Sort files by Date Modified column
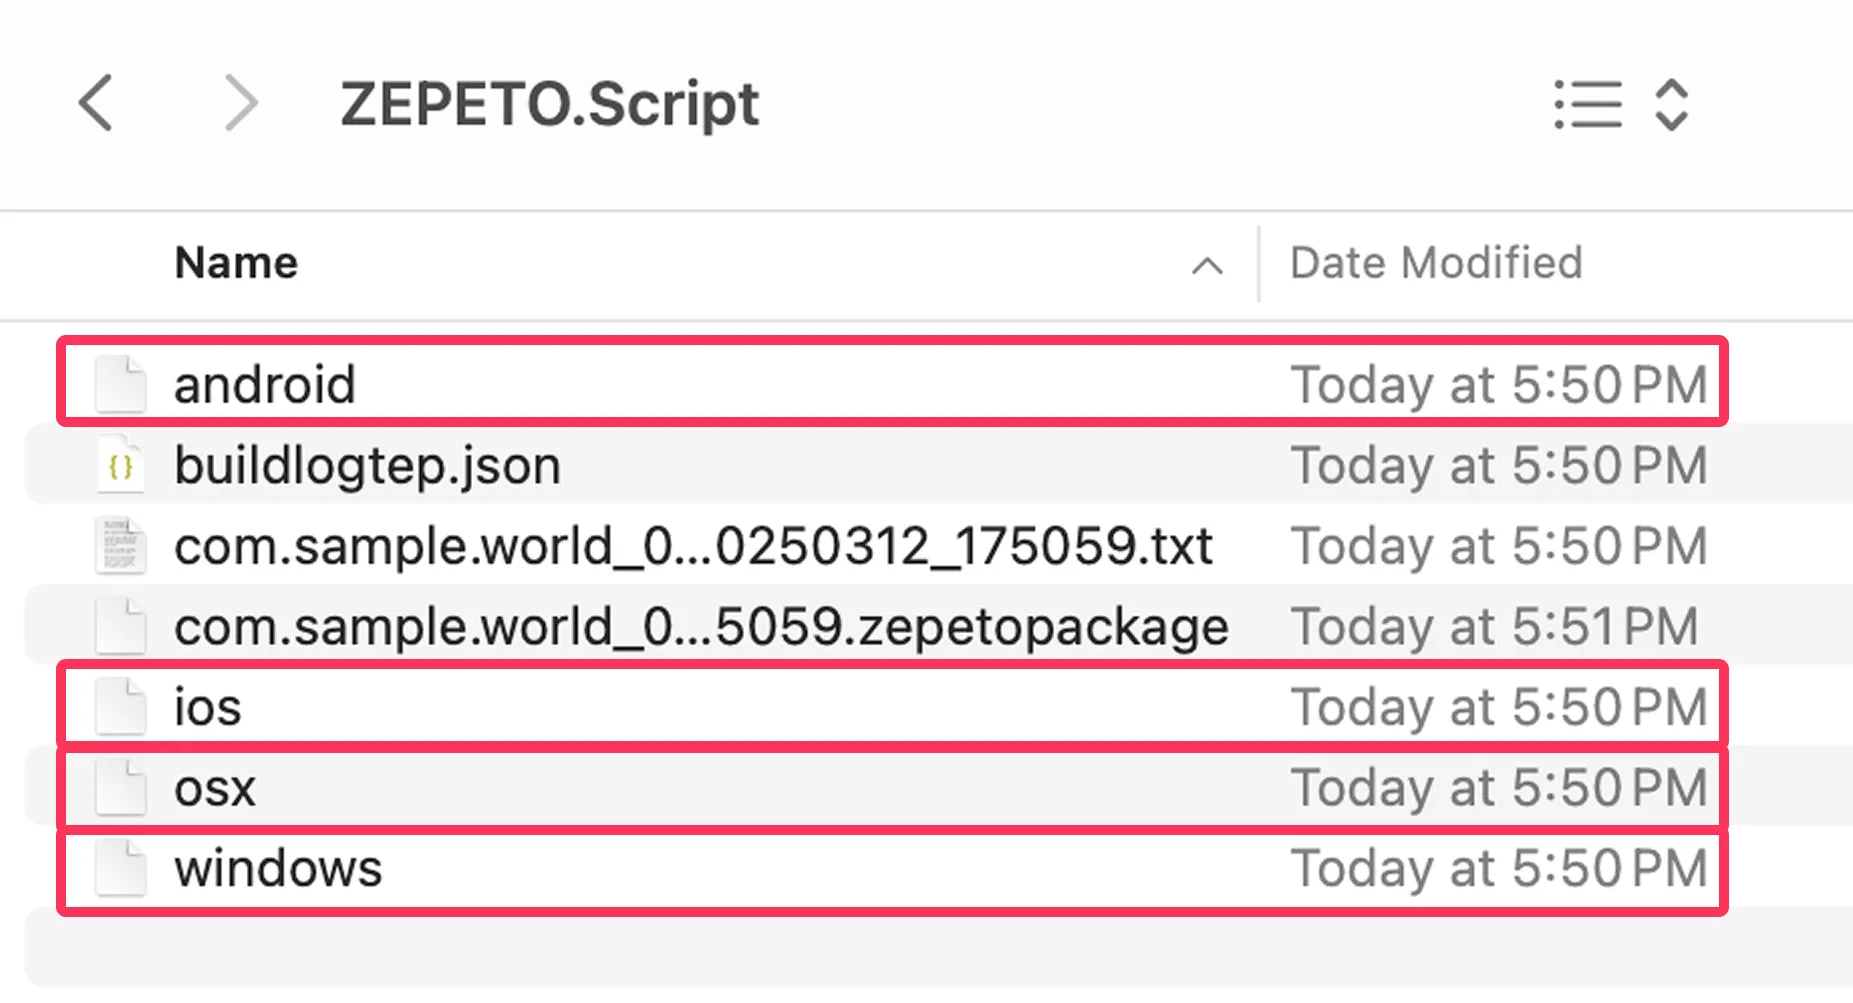 [x=1436, y=263]
